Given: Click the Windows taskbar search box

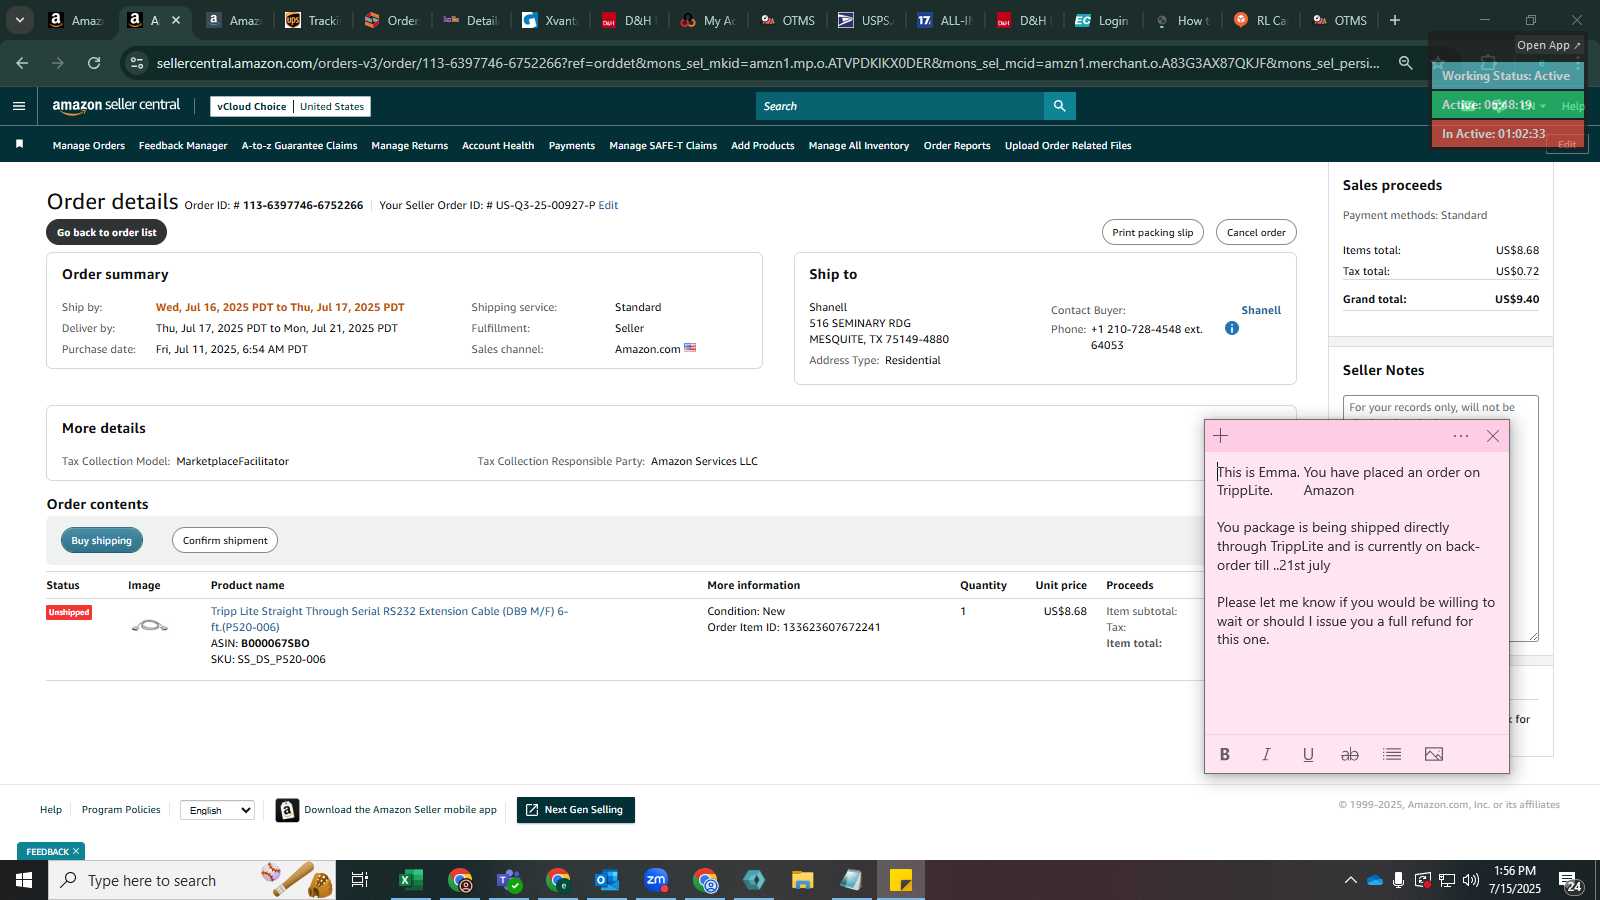Looking at the screenshot, I should tap(192, 880).
